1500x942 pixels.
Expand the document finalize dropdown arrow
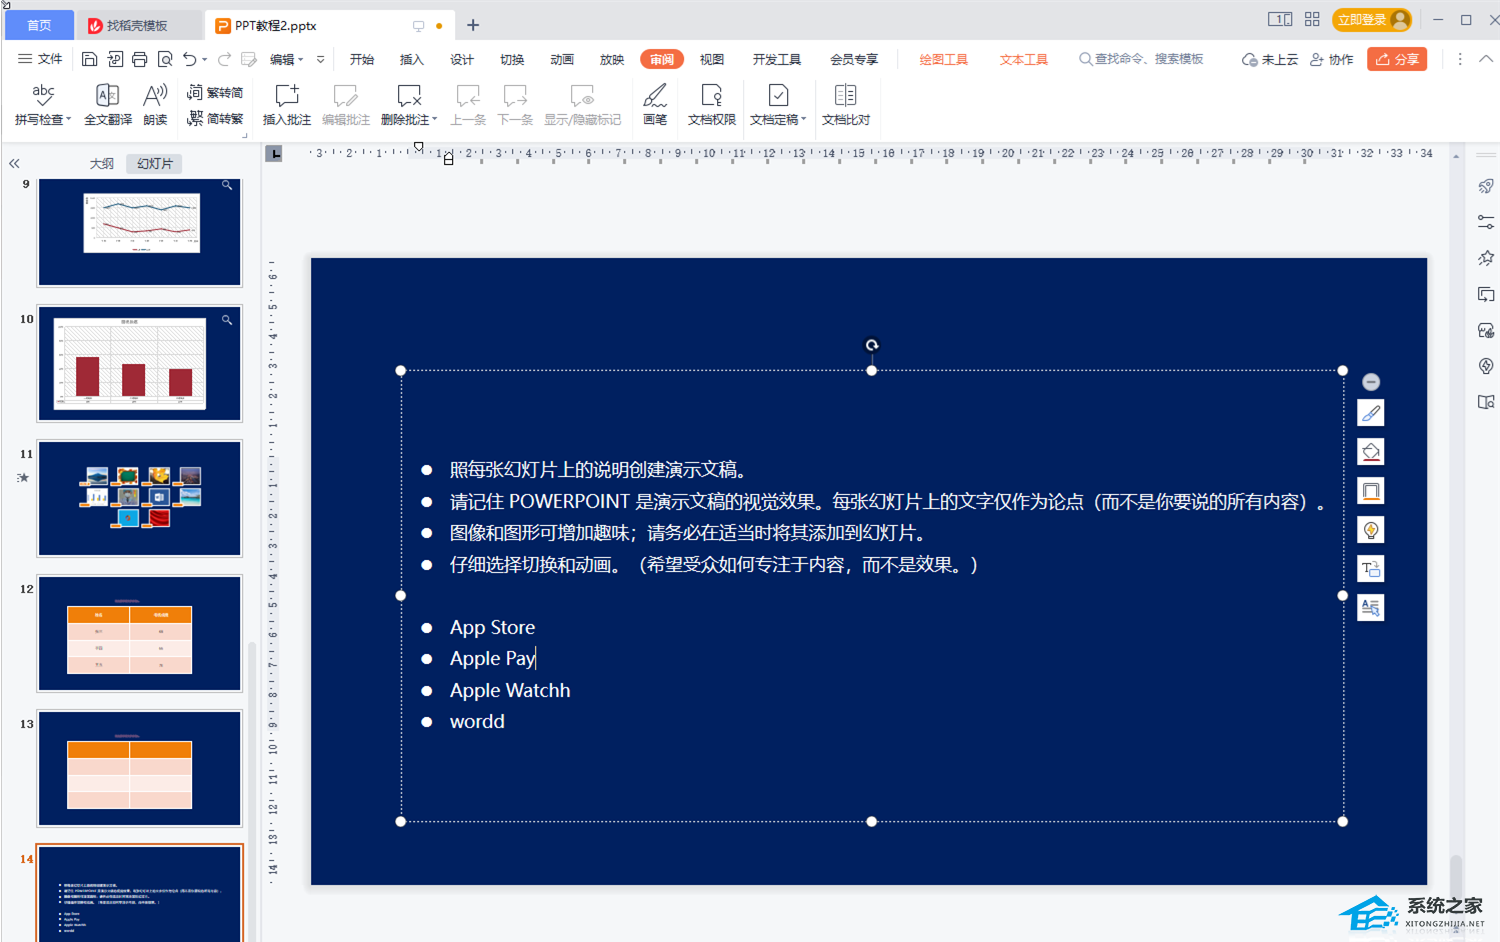803,120
